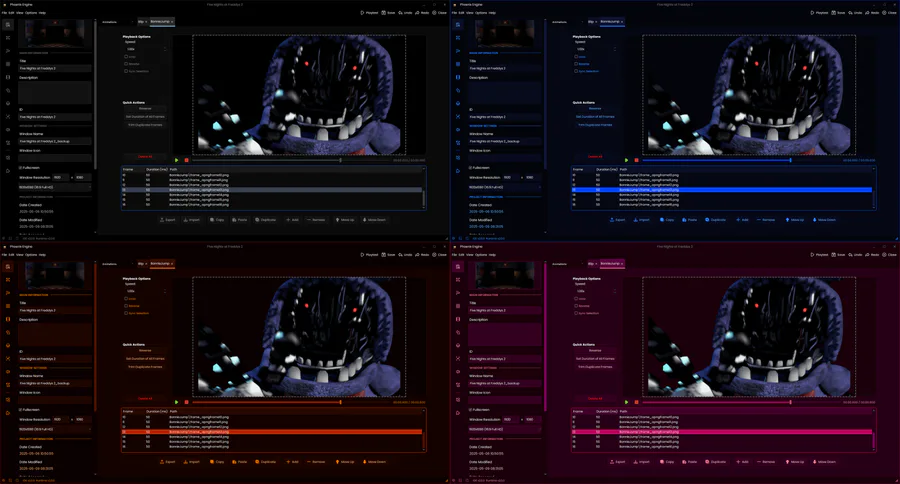Toggle Sync Selection in the blue-theme window
The height and width of the screenshot is (484, 900).
[x=576, y=71]
